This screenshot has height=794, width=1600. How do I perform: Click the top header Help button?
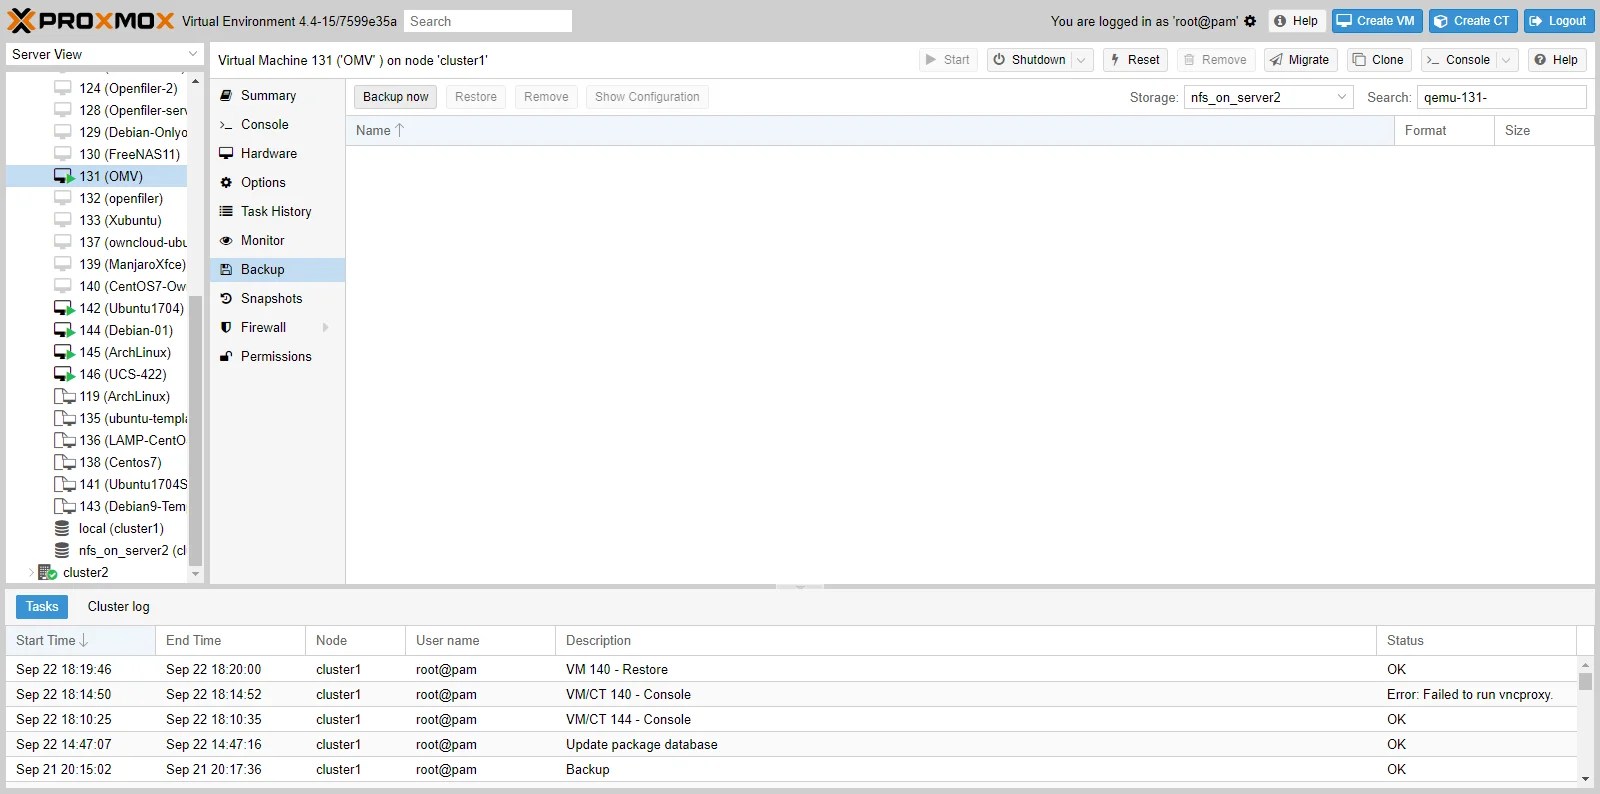1297,21
